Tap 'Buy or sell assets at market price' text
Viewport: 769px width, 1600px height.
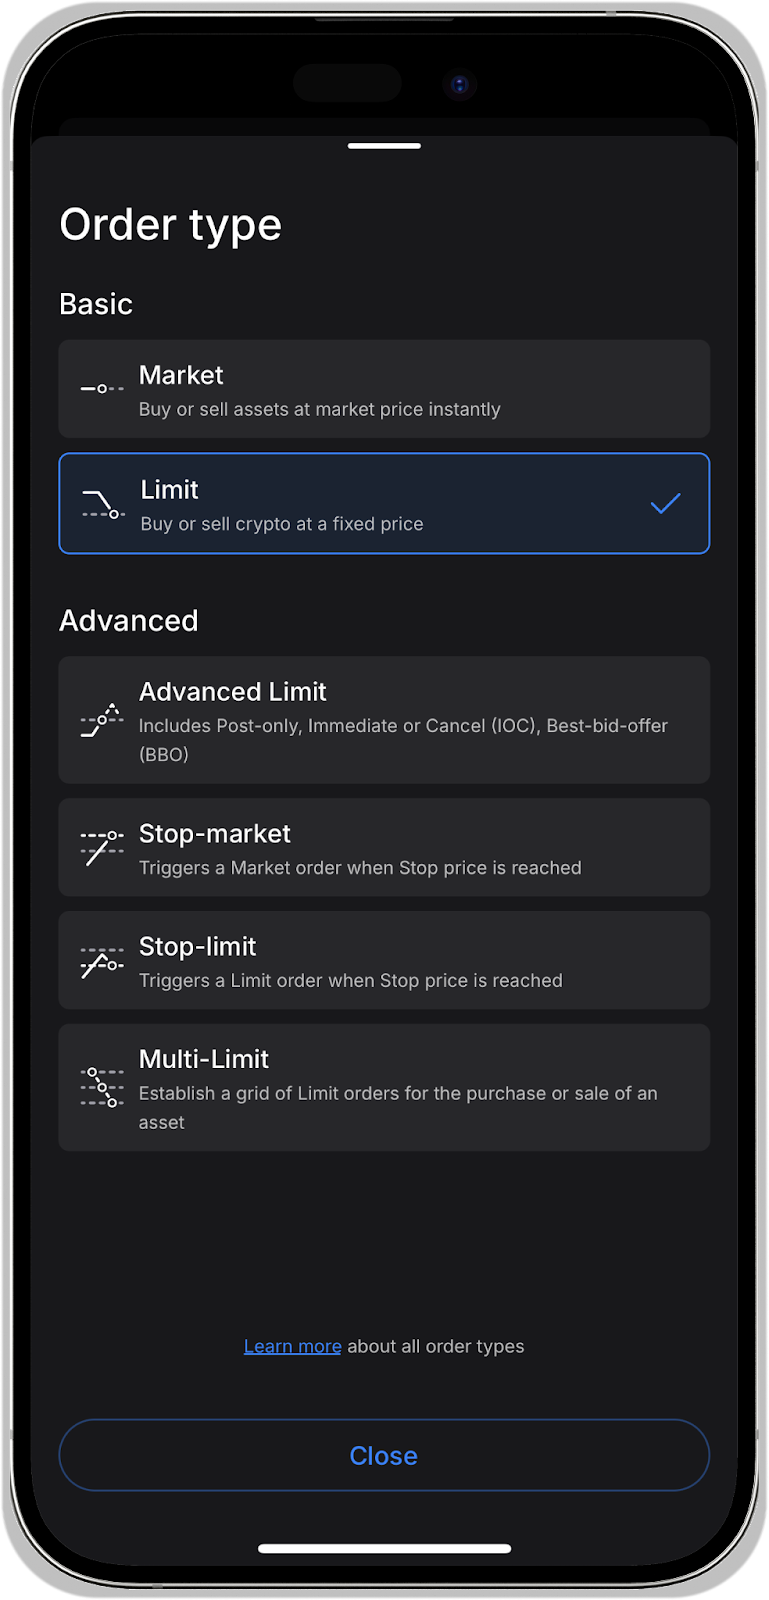coord(319,409)
